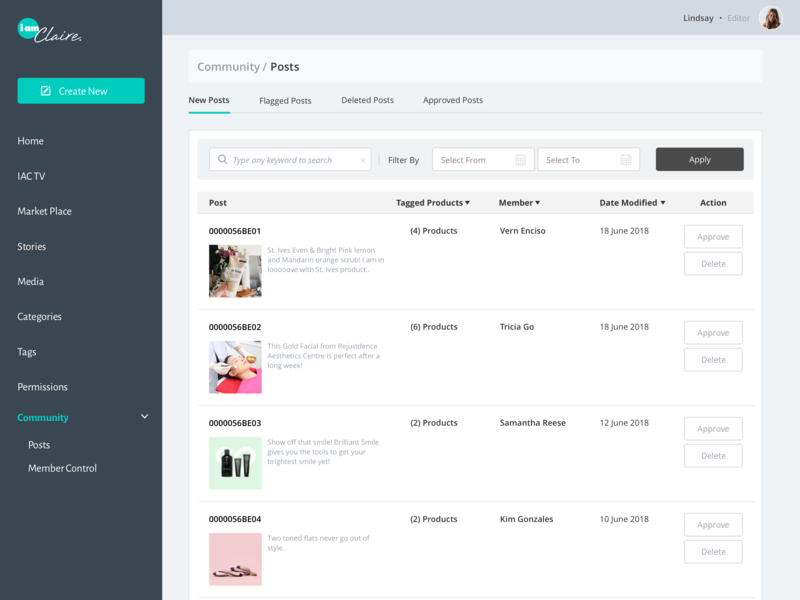Open Lindsay's profile avatar photo
The height and width of the screenshot is (600, 800).
770,17
